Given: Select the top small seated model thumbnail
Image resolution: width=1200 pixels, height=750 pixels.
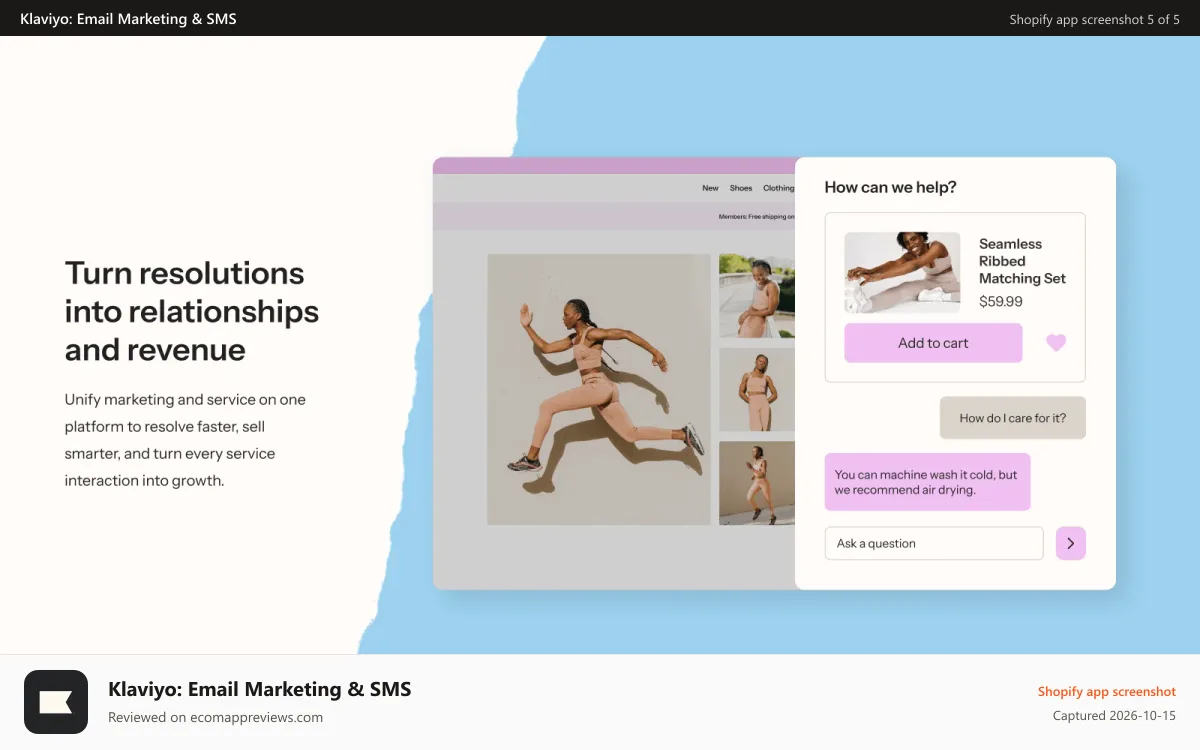Looking at the screenshot, I should pos(757,296).
